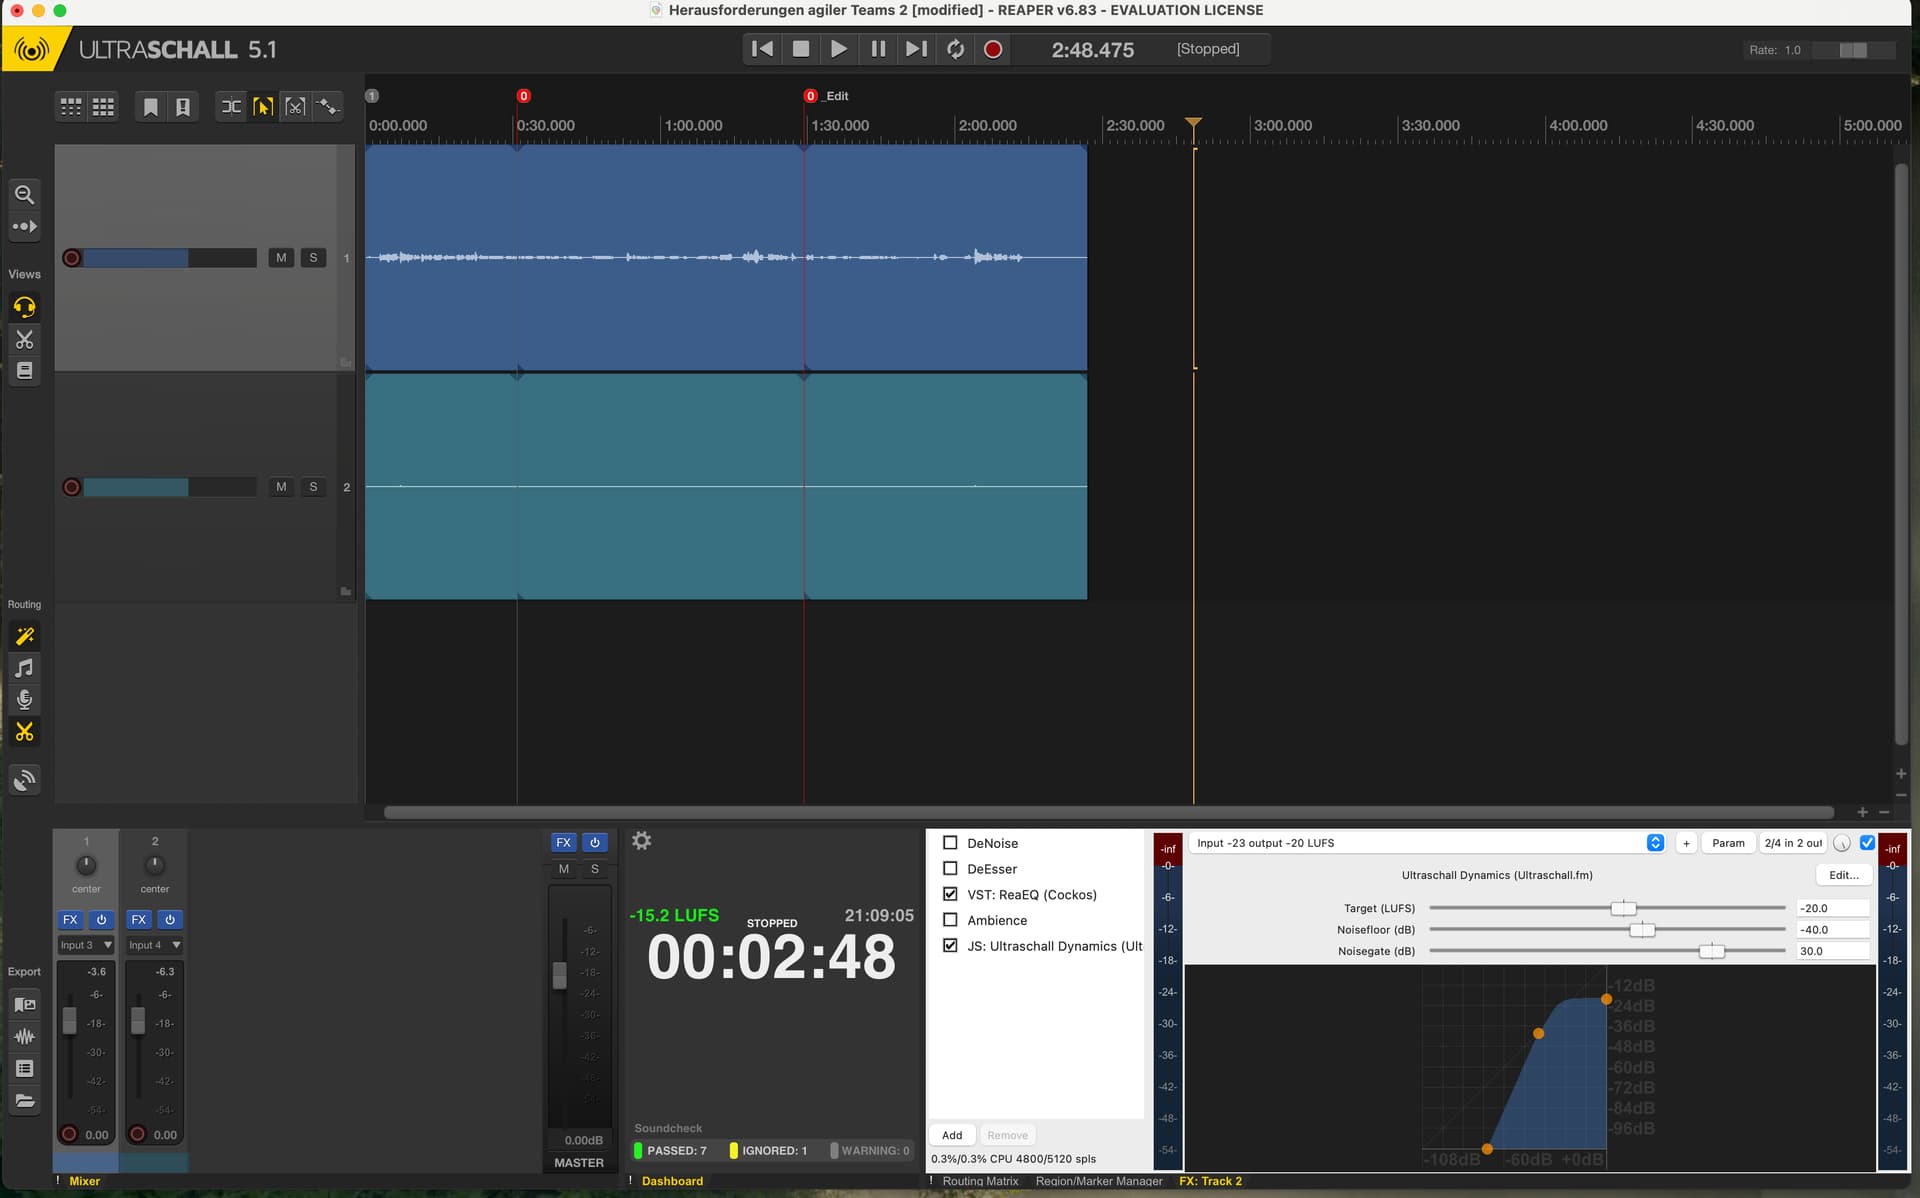This screenshot has width=1920, height=1198.
Task: Toggle FX power on mixer channel 2
Action: 170,919
